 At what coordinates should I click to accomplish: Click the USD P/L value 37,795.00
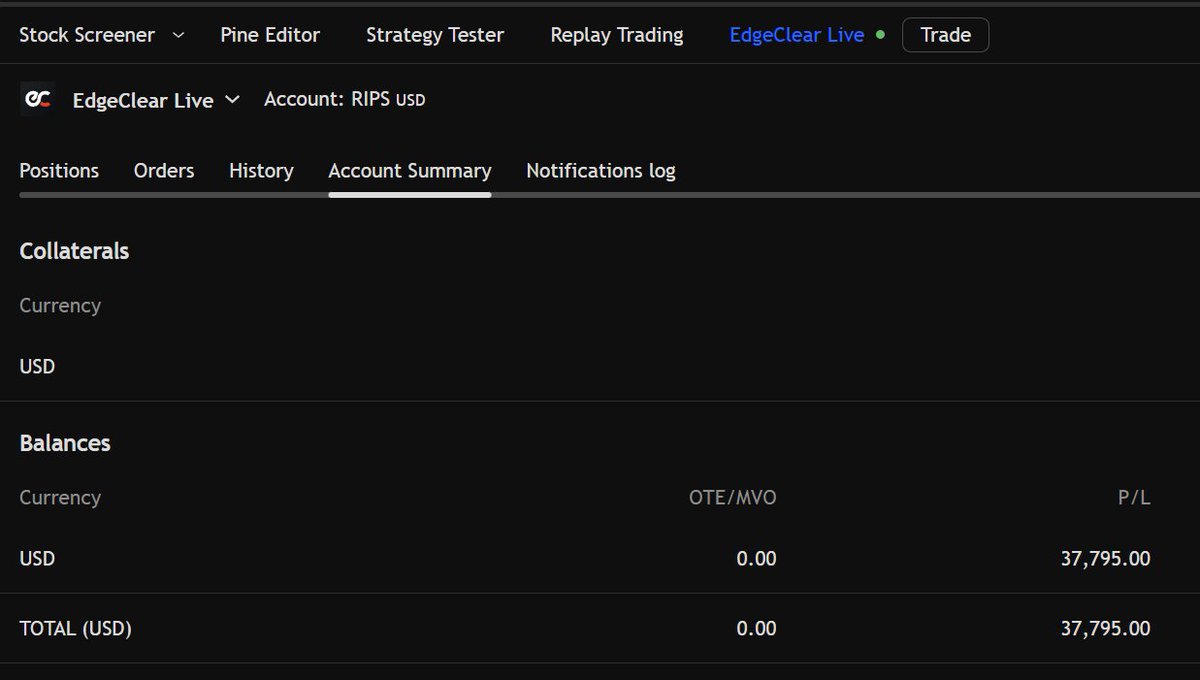tap(1105, 559)
